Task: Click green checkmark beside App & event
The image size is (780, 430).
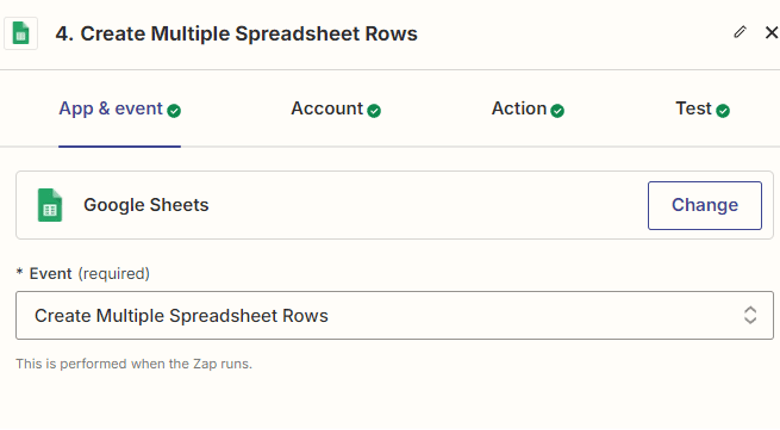Action: point(174,111)
